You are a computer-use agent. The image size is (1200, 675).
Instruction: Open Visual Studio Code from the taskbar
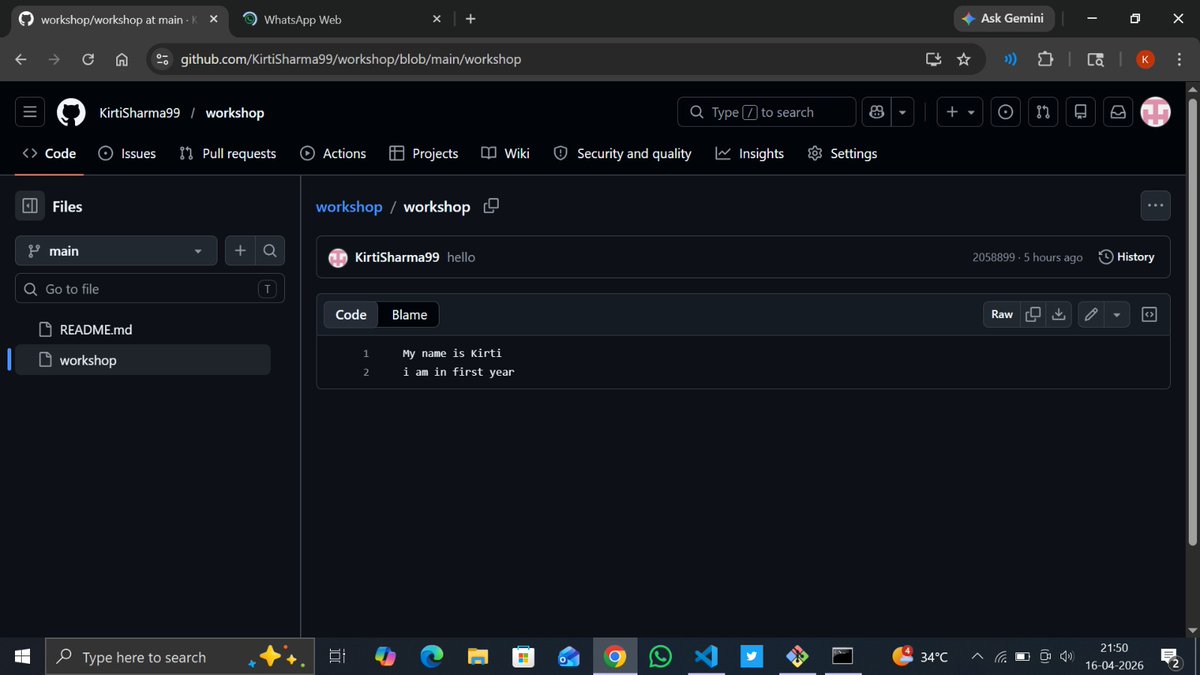click(x=706, y=656)
